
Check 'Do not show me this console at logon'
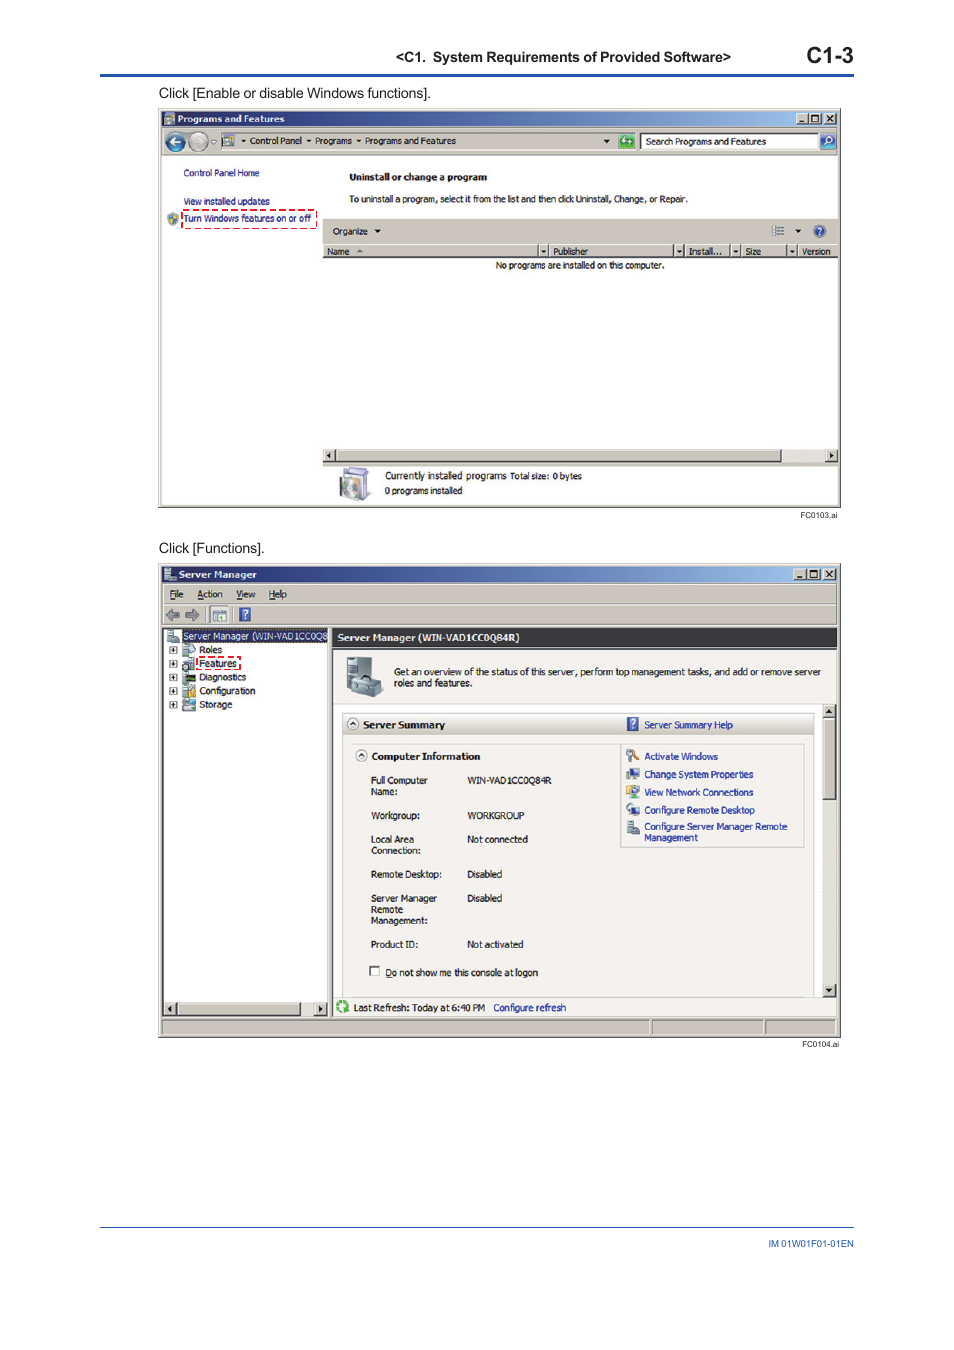pyautogui.click(x=375, y=971)
